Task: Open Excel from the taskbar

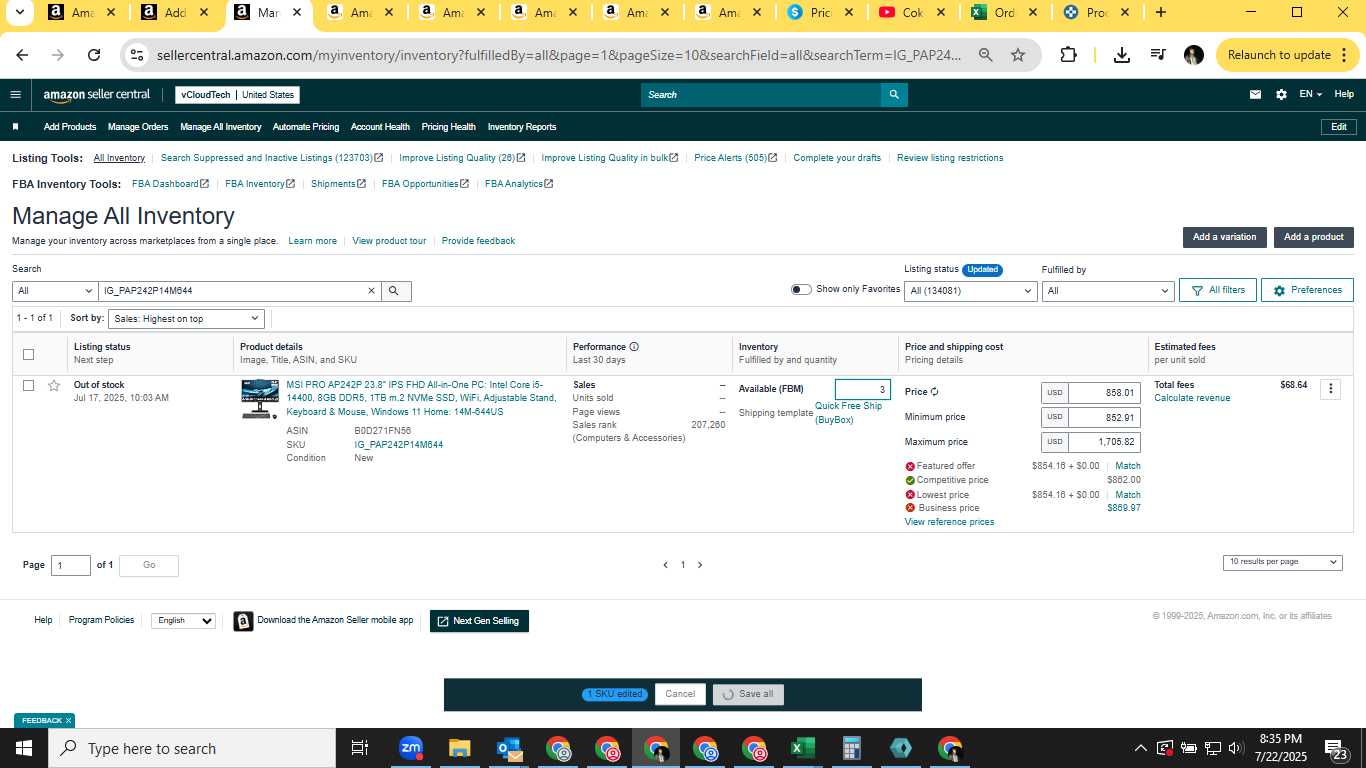Action: coord(803,748)
